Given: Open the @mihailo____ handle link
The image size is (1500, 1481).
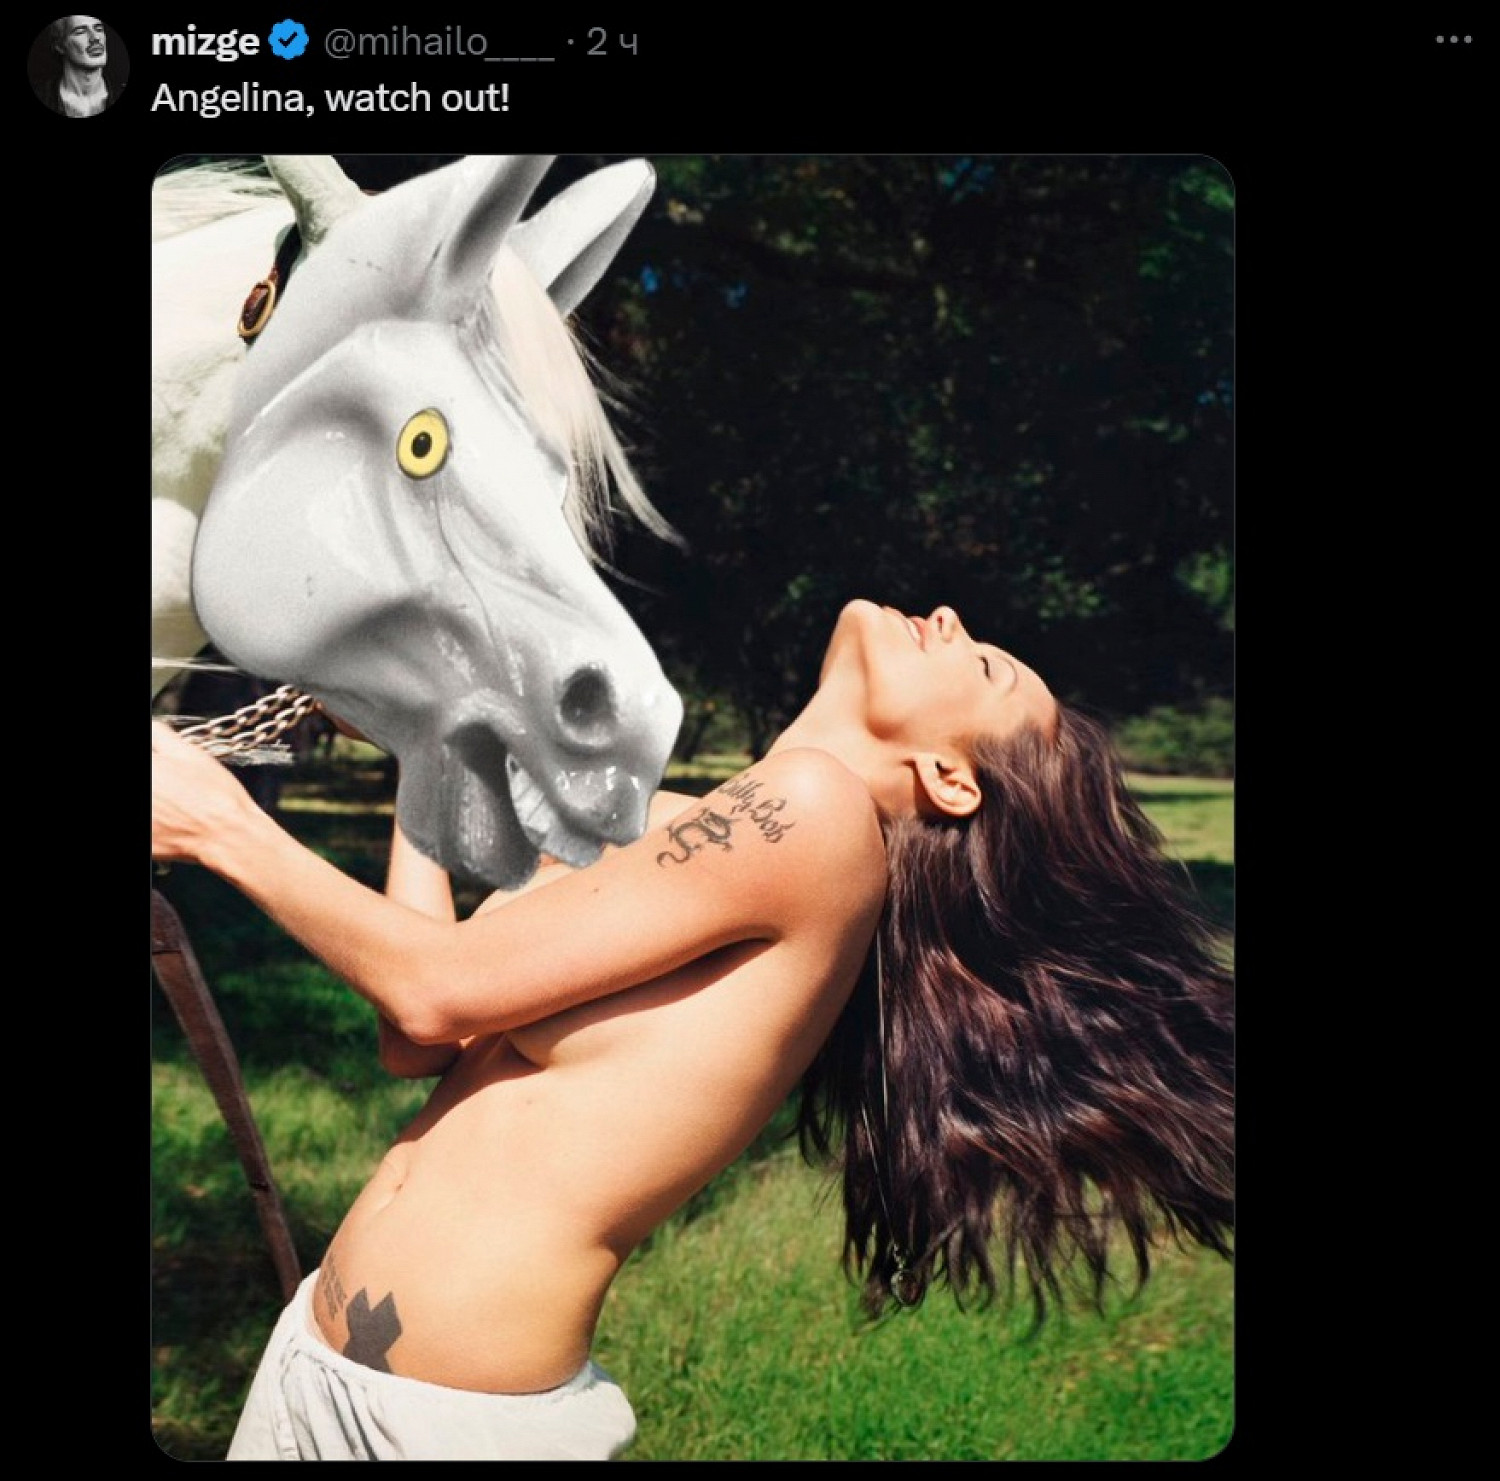Looking at the screenshot, I should point(439,43).
